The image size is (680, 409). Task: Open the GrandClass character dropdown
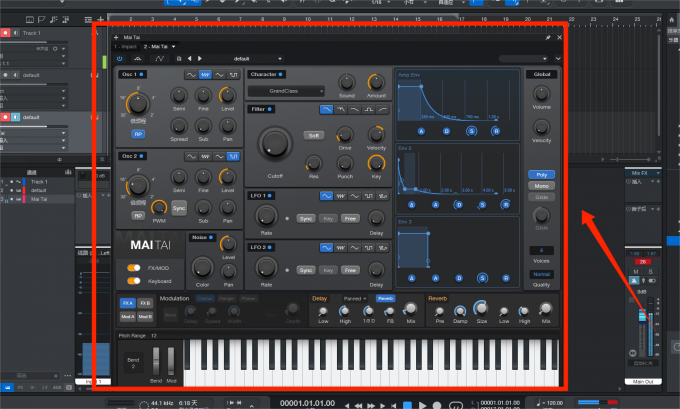pos(286,91)
